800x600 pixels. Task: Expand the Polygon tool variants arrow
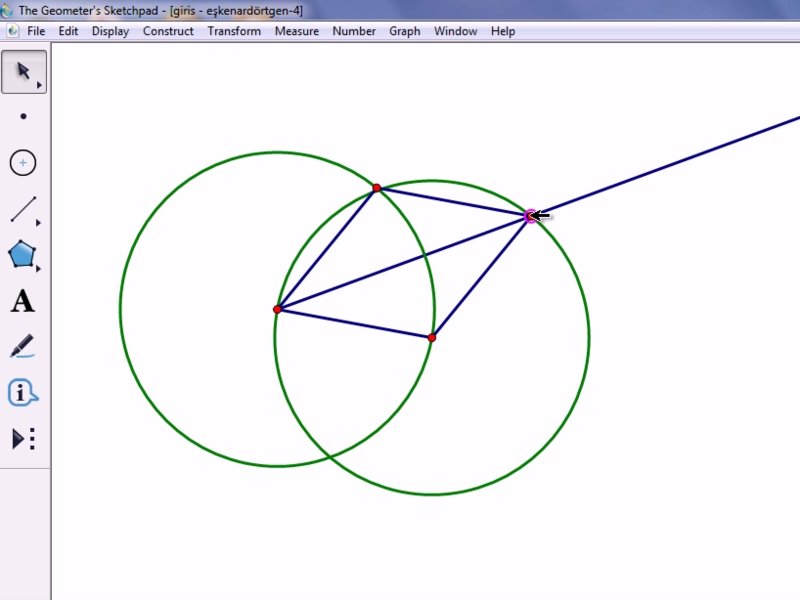pos(38,268)
